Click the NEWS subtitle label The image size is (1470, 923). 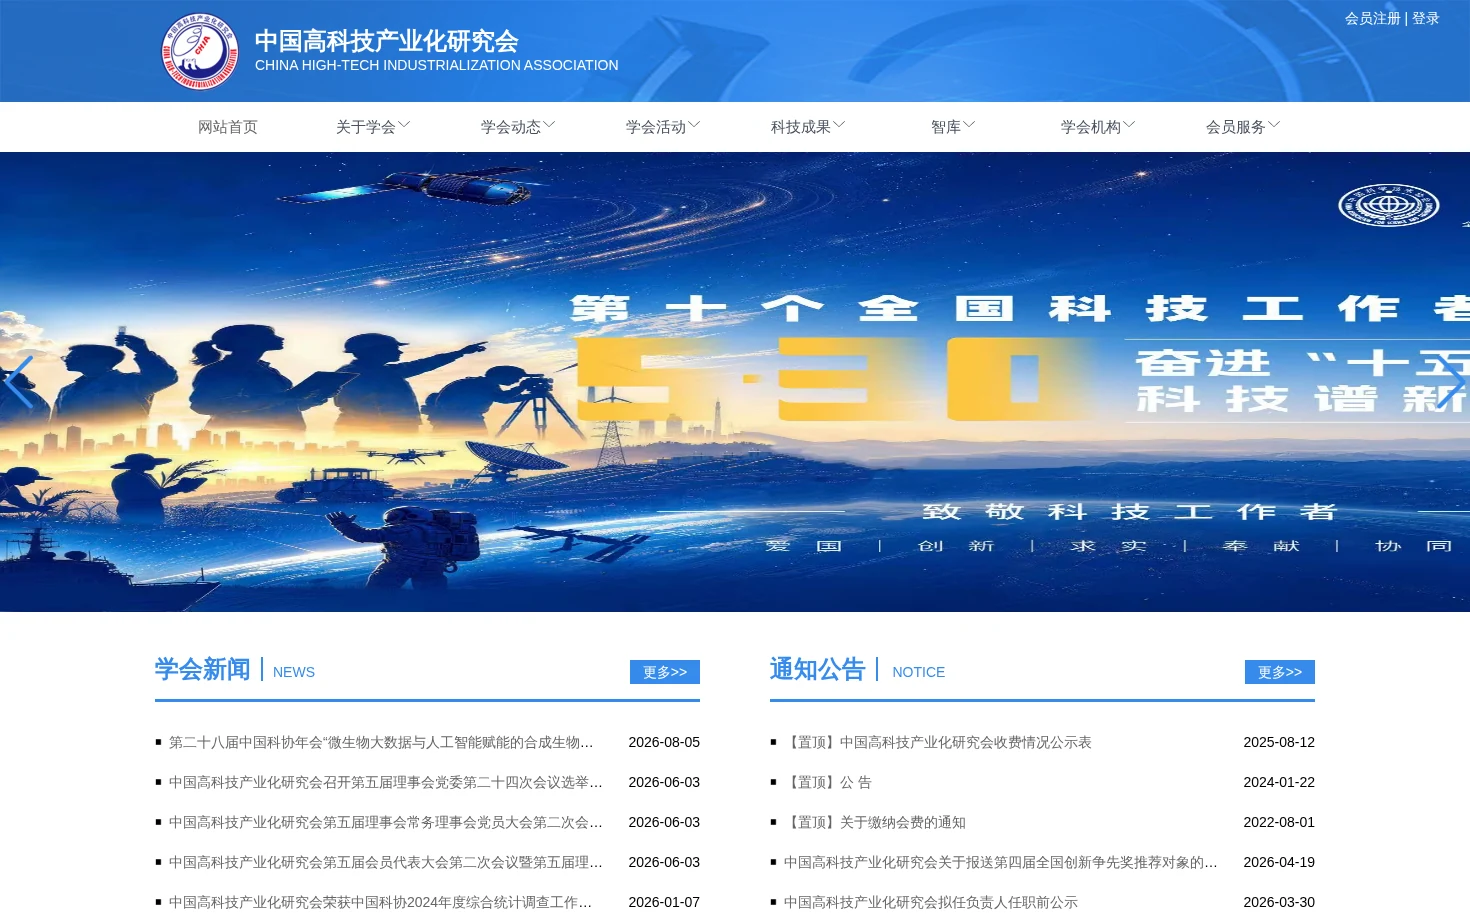[x=294, y=672]
